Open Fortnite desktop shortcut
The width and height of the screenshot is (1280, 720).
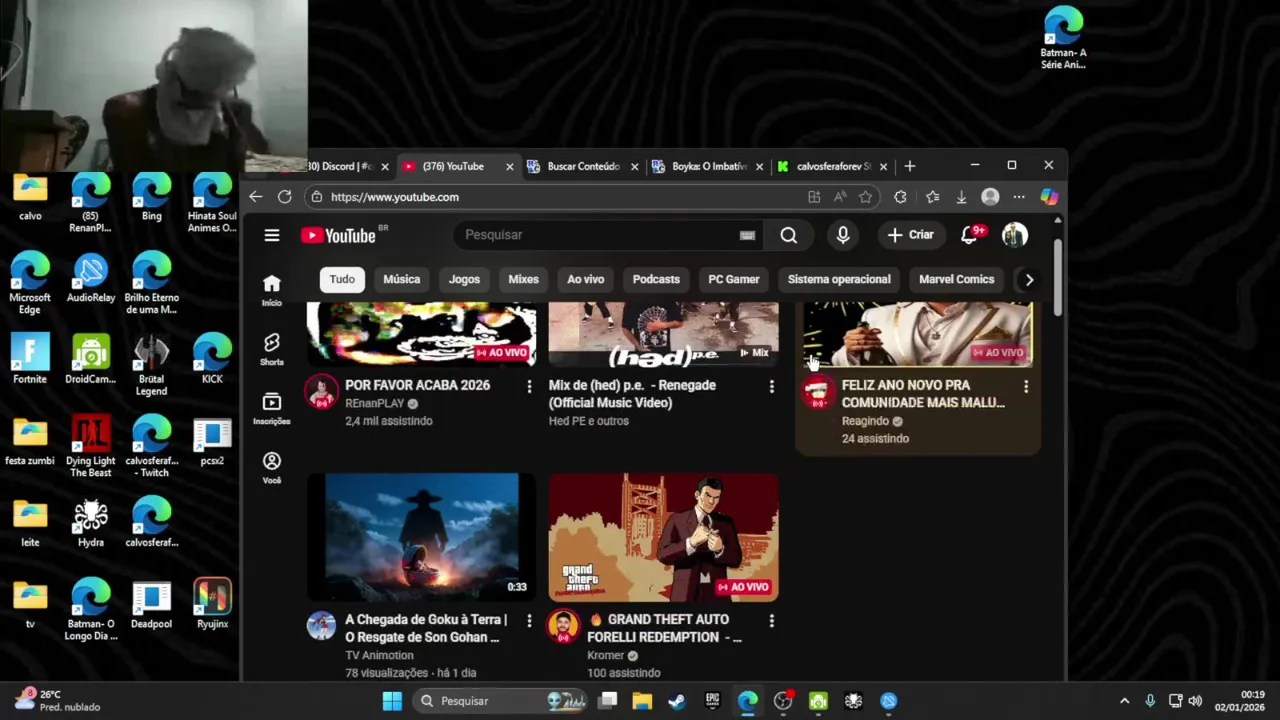30,360
